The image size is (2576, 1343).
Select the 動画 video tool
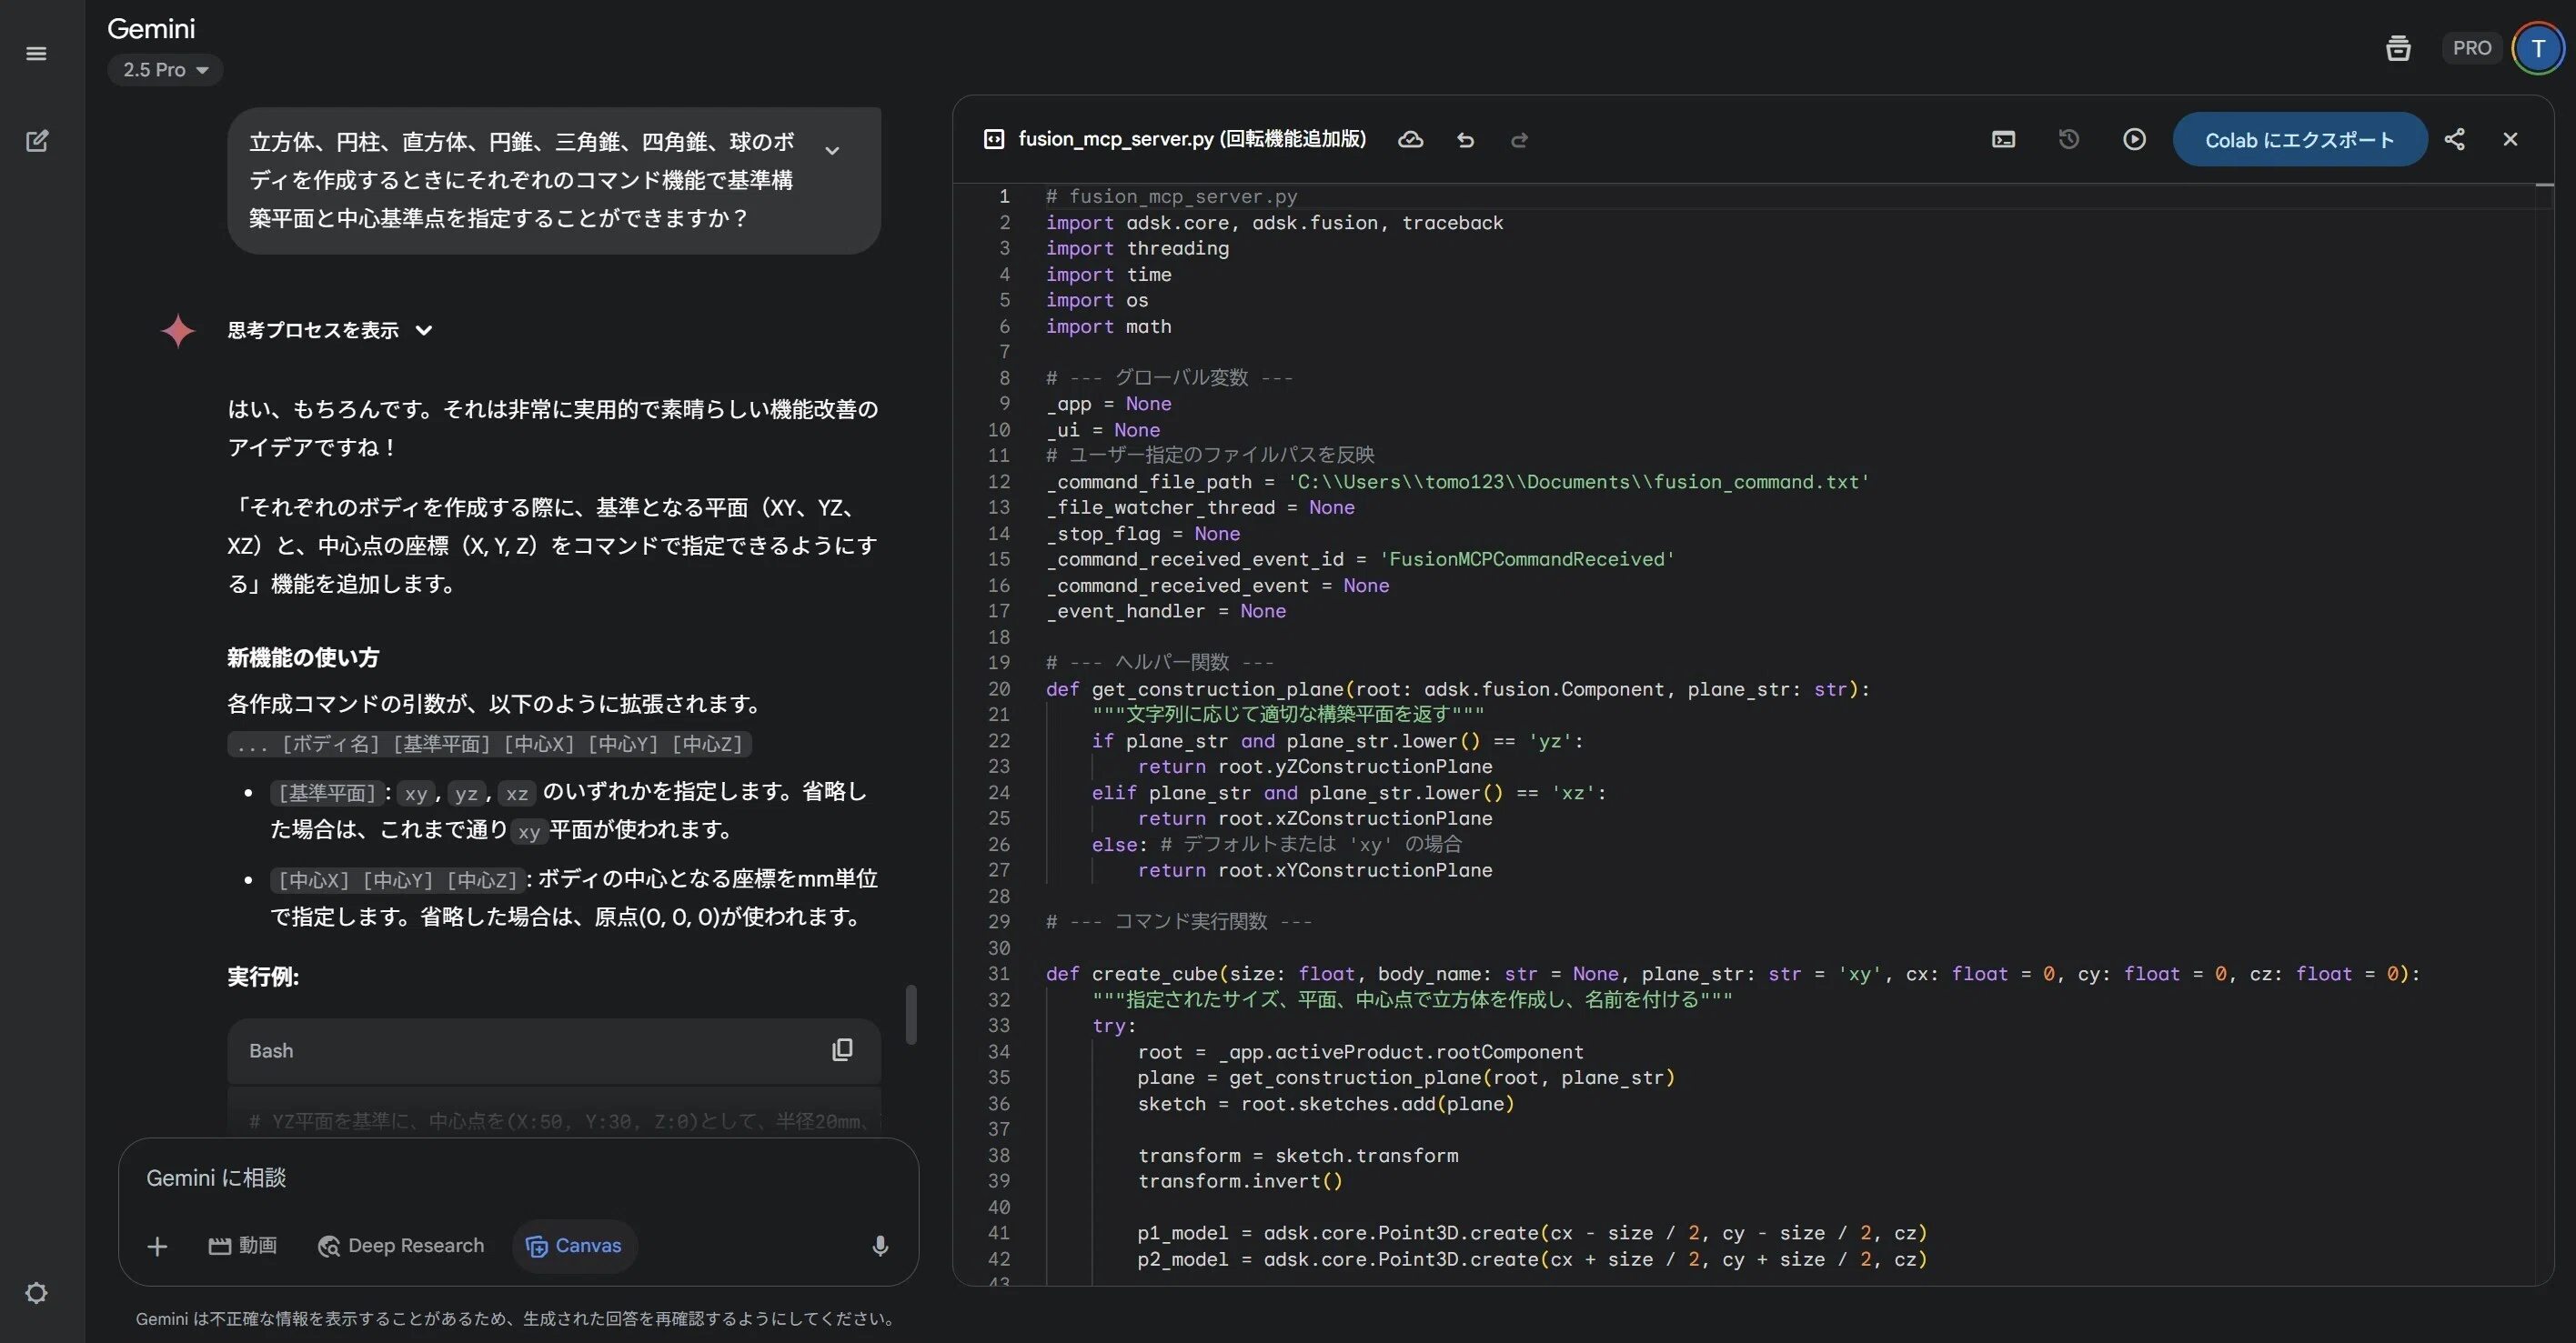coord(243,1246)
